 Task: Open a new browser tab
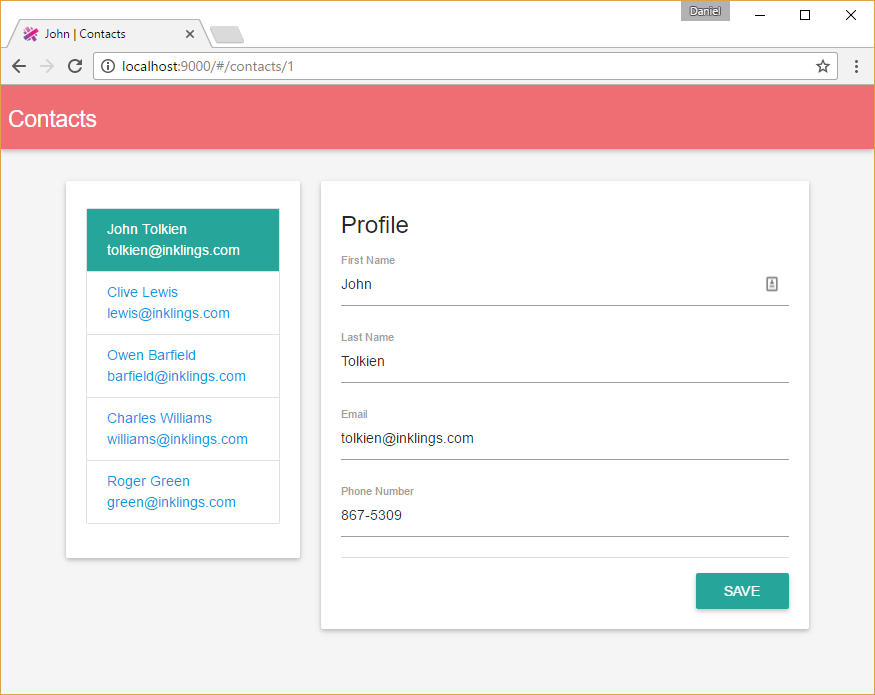pyautogui.click(x=227, y=35)
